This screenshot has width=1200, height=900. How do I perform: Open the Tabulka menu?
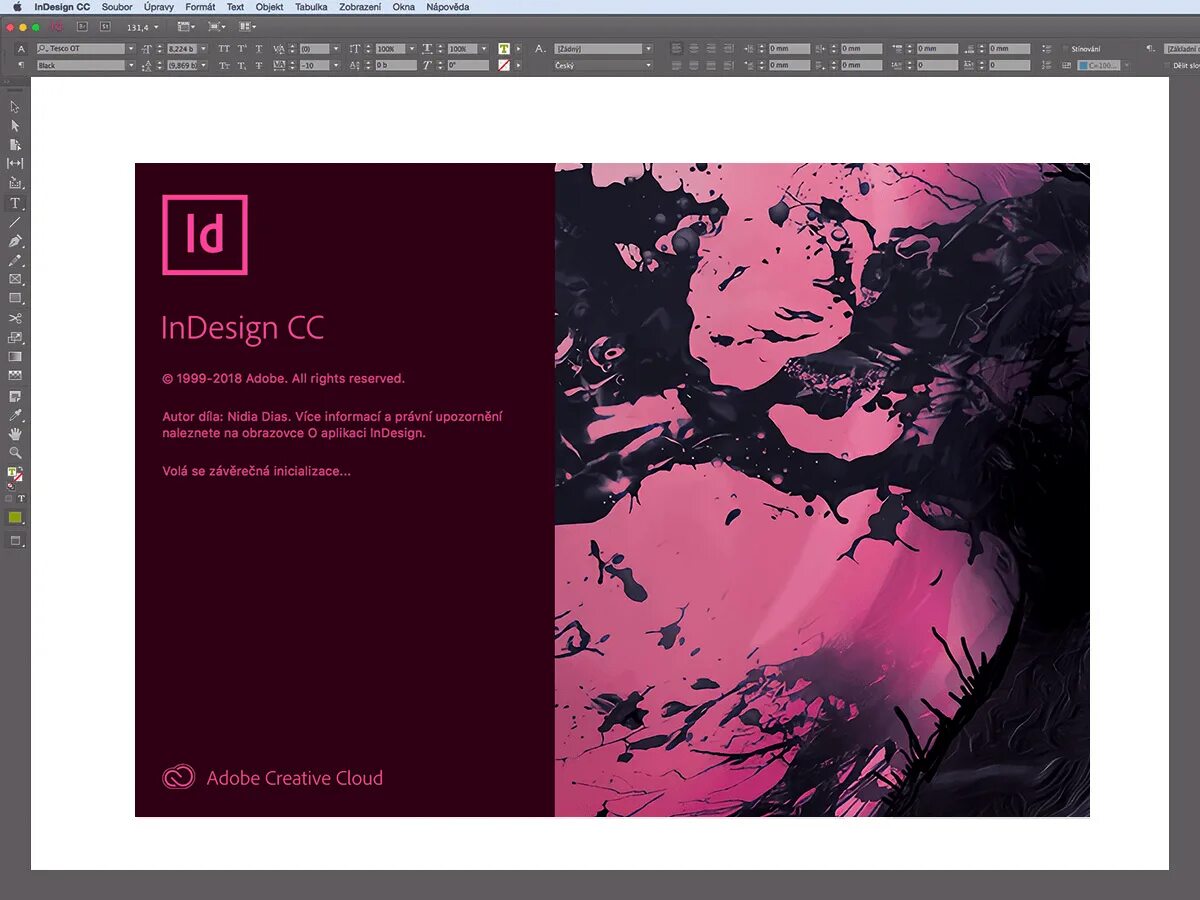[311, 7]
